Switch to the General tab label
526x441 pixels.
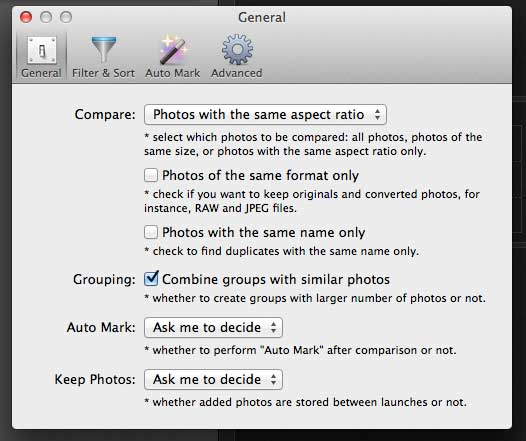(x=41, y=73)
